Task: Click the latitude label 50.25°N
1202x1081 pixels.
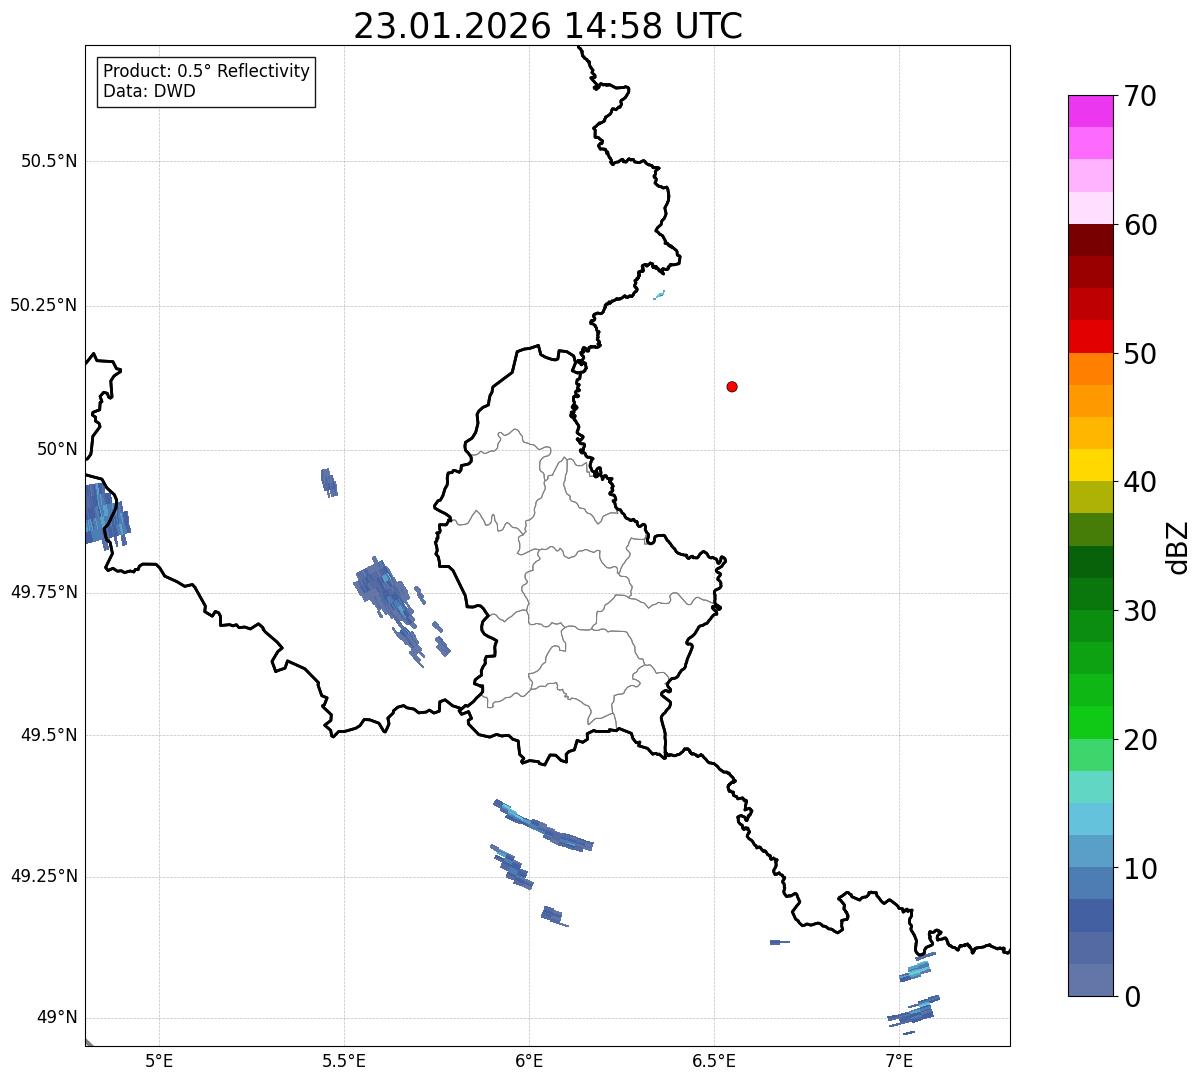Action: pos(44,306)
